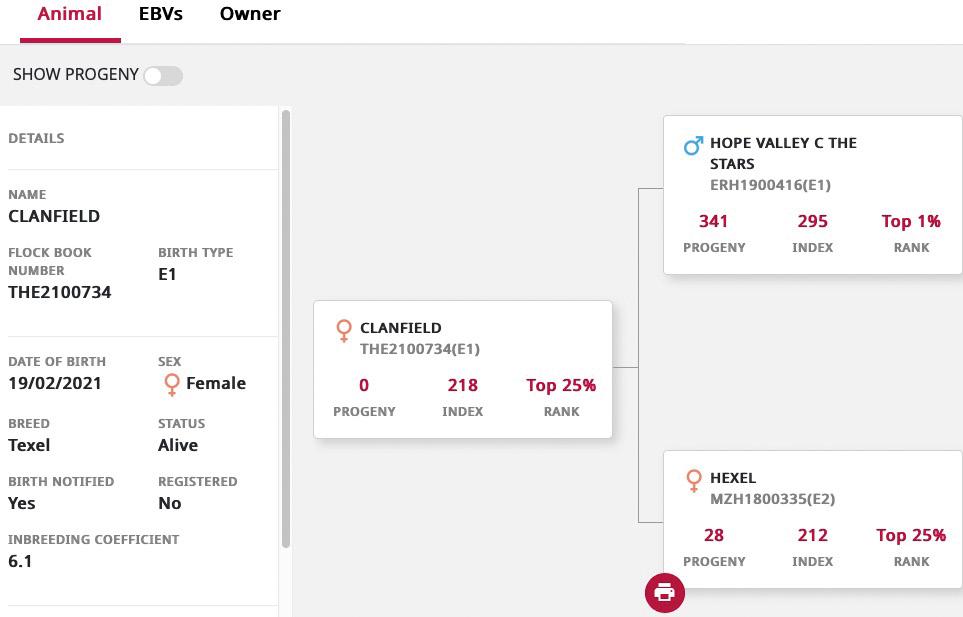This screenshot has height=617, width=963.
Task: Click the red print button
Action: pos(664,592)
